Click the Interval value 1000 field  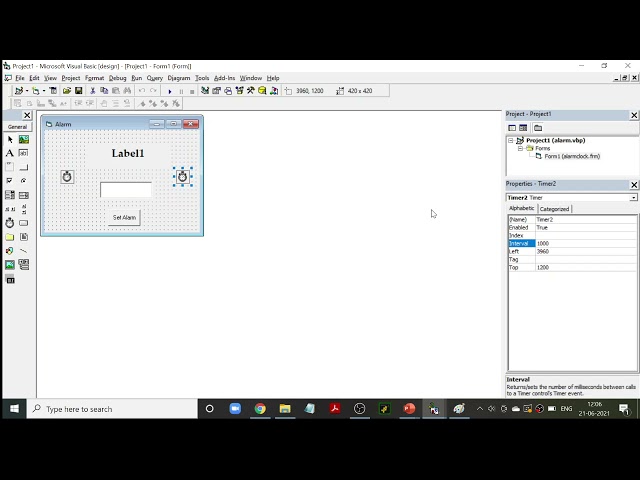[x=586, y=243]
